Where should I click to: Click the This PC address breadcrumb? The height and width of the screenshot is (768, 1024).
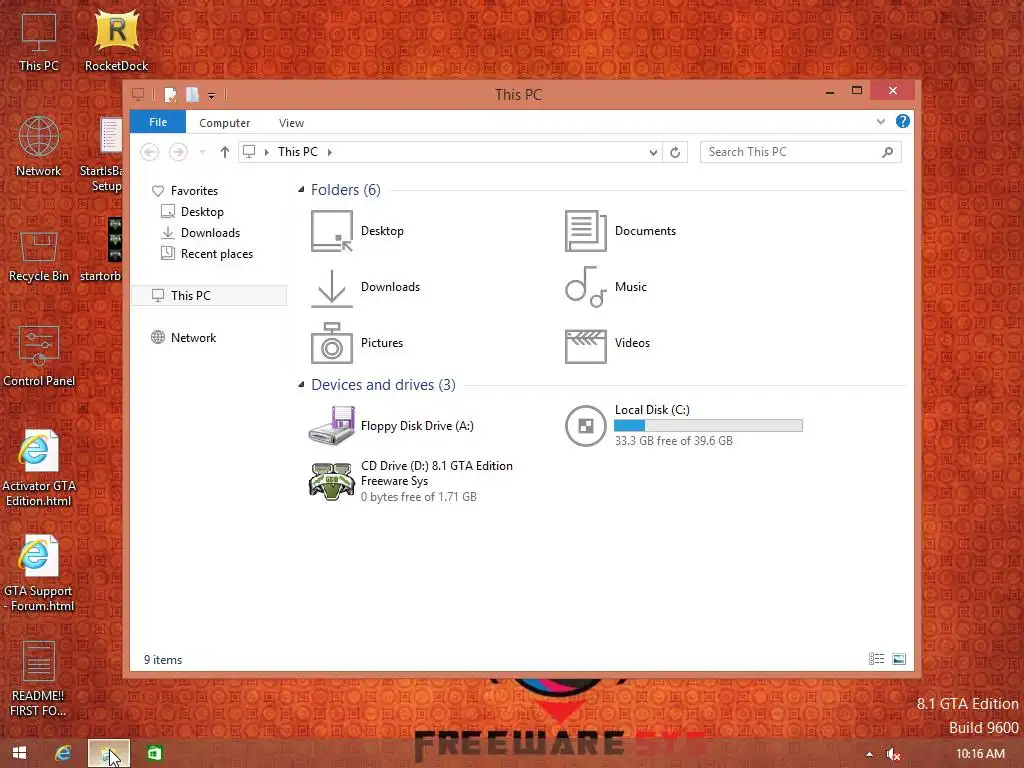point(298,152)
